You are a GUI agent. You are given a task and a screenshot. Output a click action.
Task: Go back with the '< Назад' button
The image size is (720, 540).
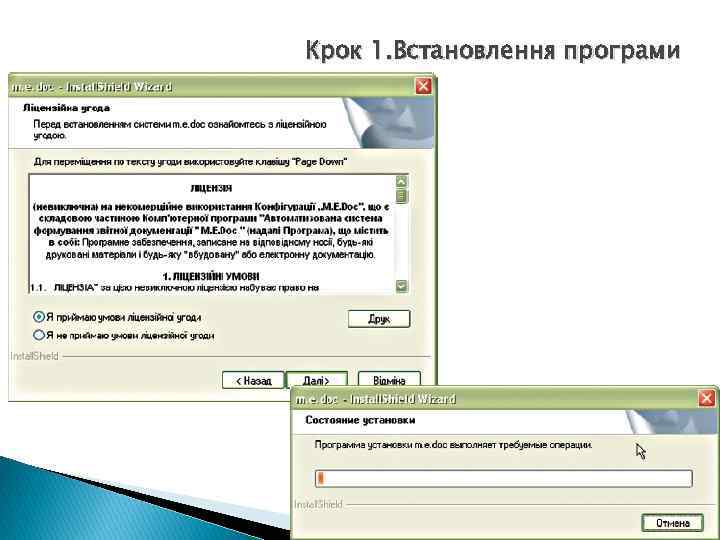(253, 381)
